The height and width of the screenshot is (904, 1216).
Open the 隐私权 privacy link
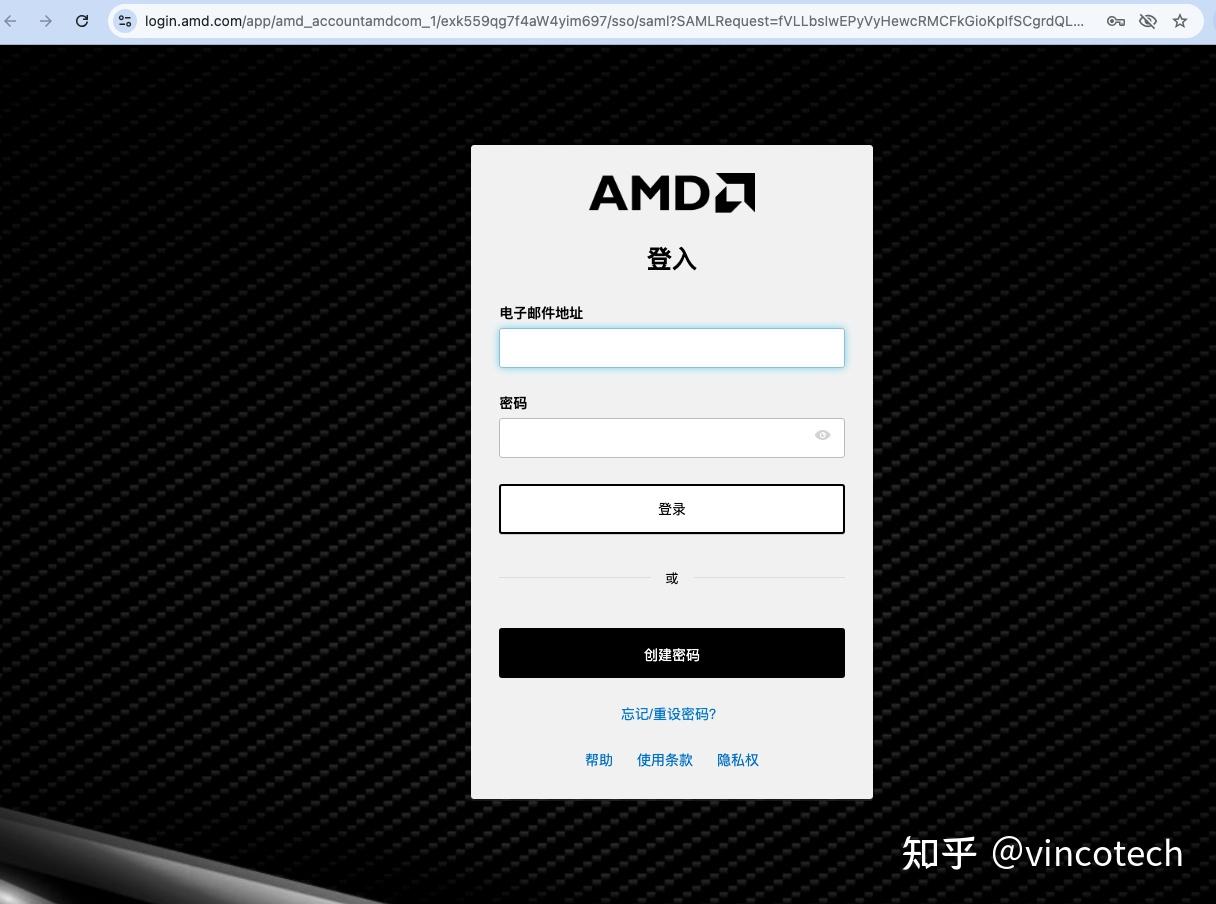[x=737, y=760]
